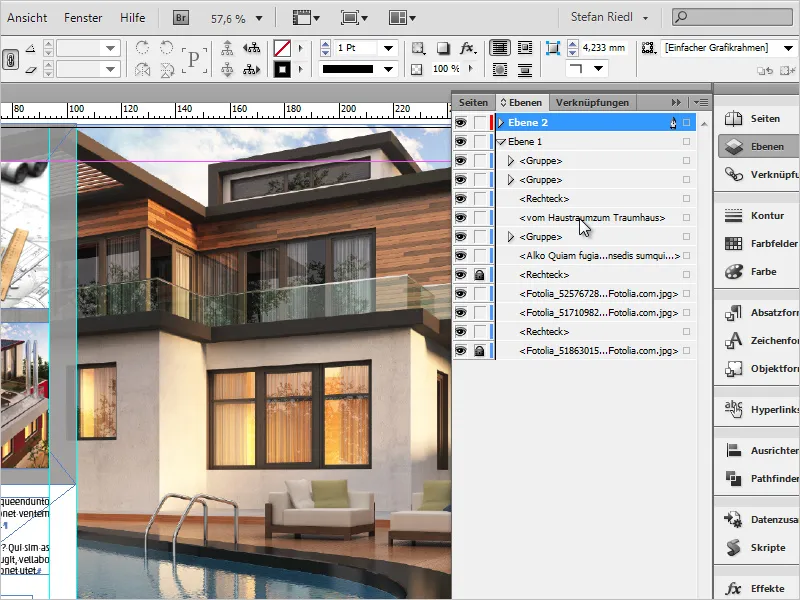Flip horizontal icon in control bar
Viewport: 800px width, 600px height.
(x=142, y=69)
